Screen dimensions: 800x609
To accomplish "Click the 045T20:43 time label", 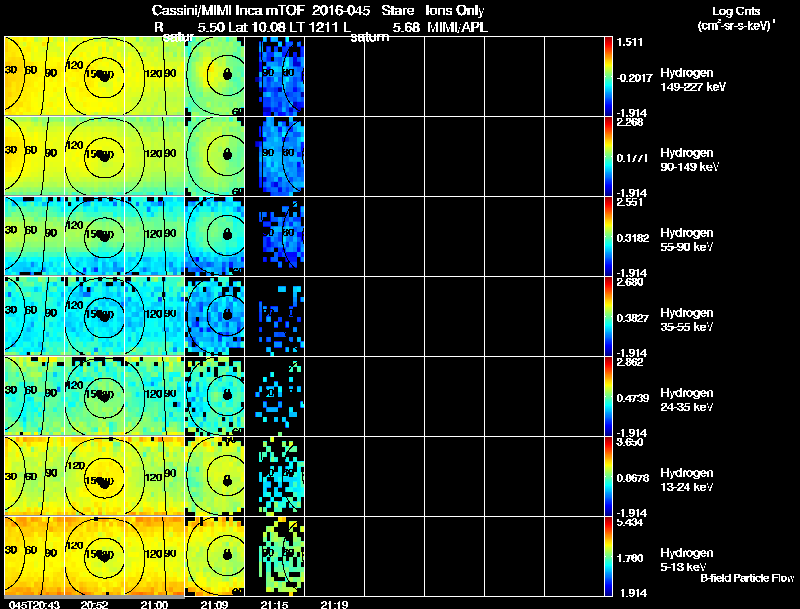I will coord(34,604).
